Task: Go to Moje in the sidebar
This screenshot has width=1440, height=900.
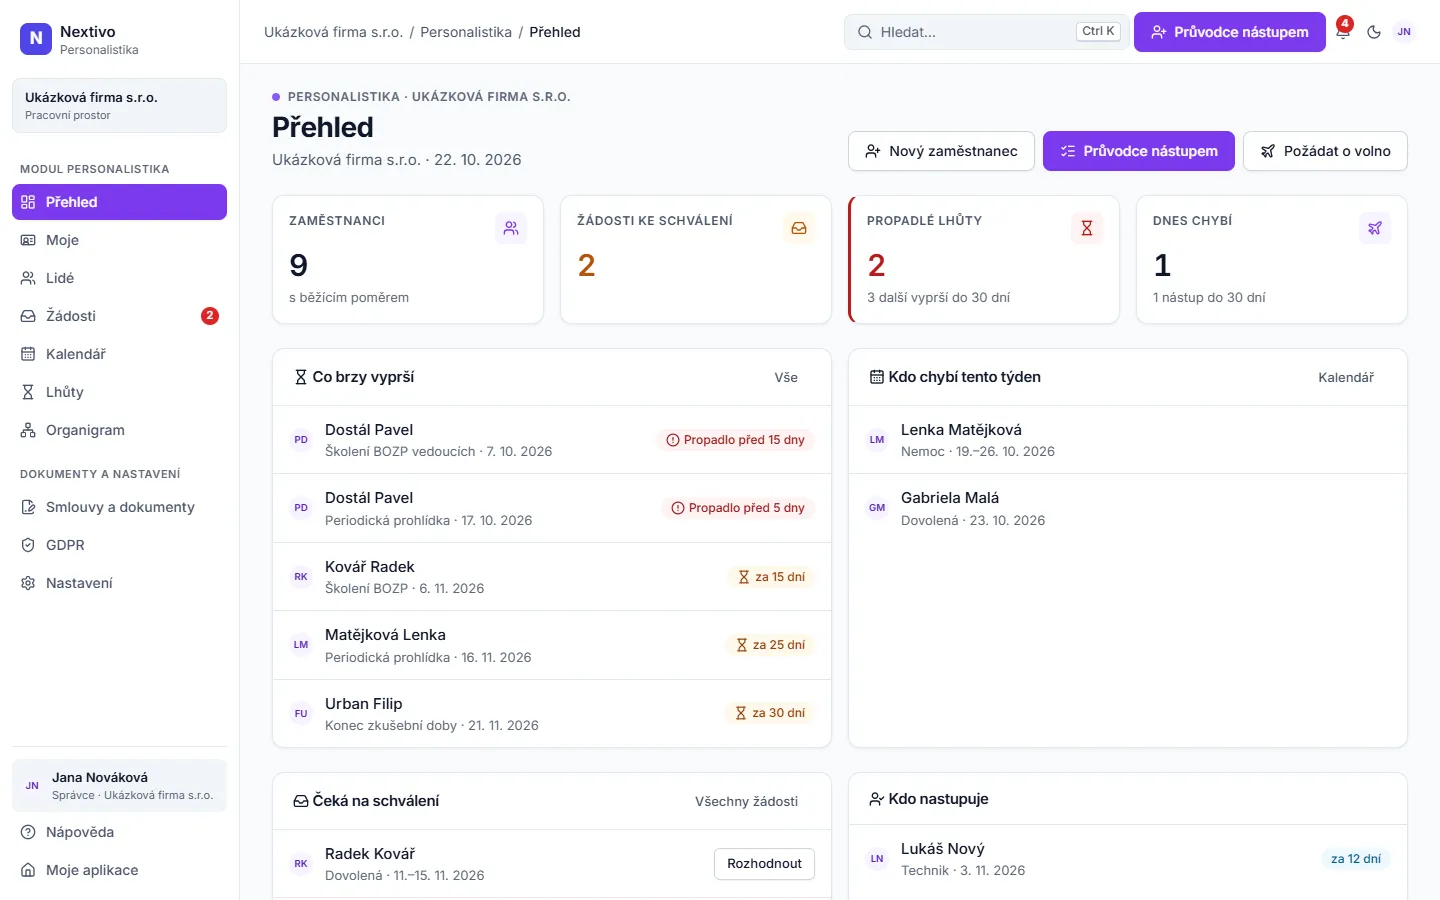Action: click(119, 240)
